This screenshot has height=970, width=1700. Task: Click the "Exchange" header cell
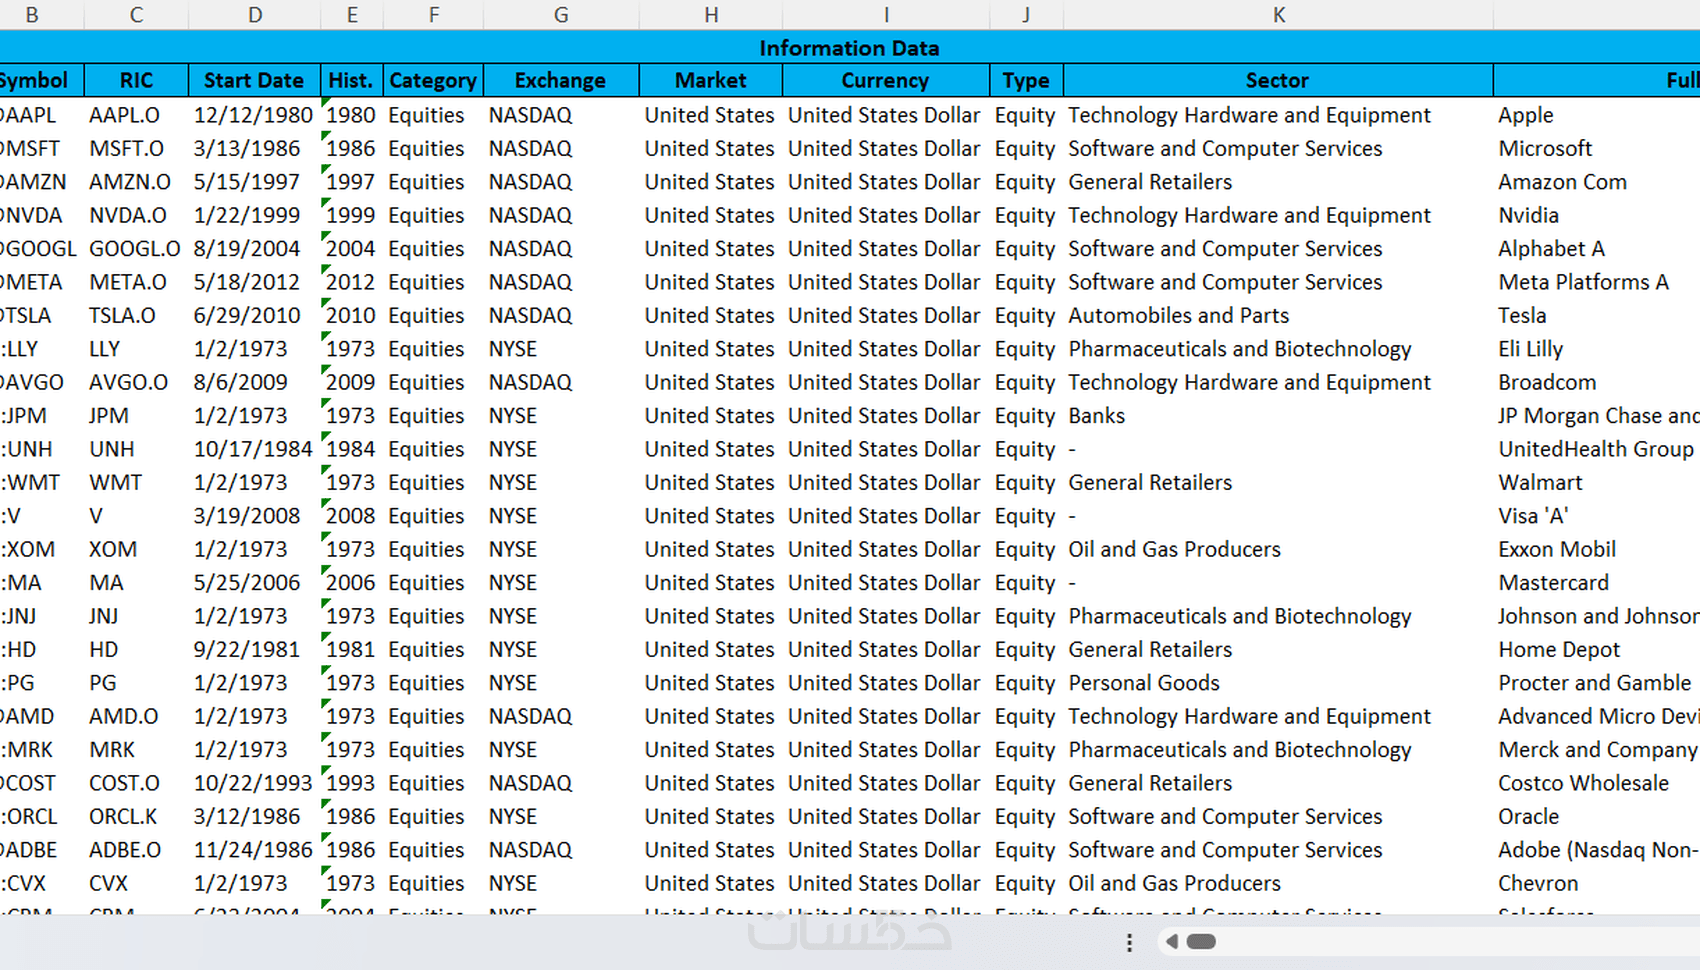561,80
